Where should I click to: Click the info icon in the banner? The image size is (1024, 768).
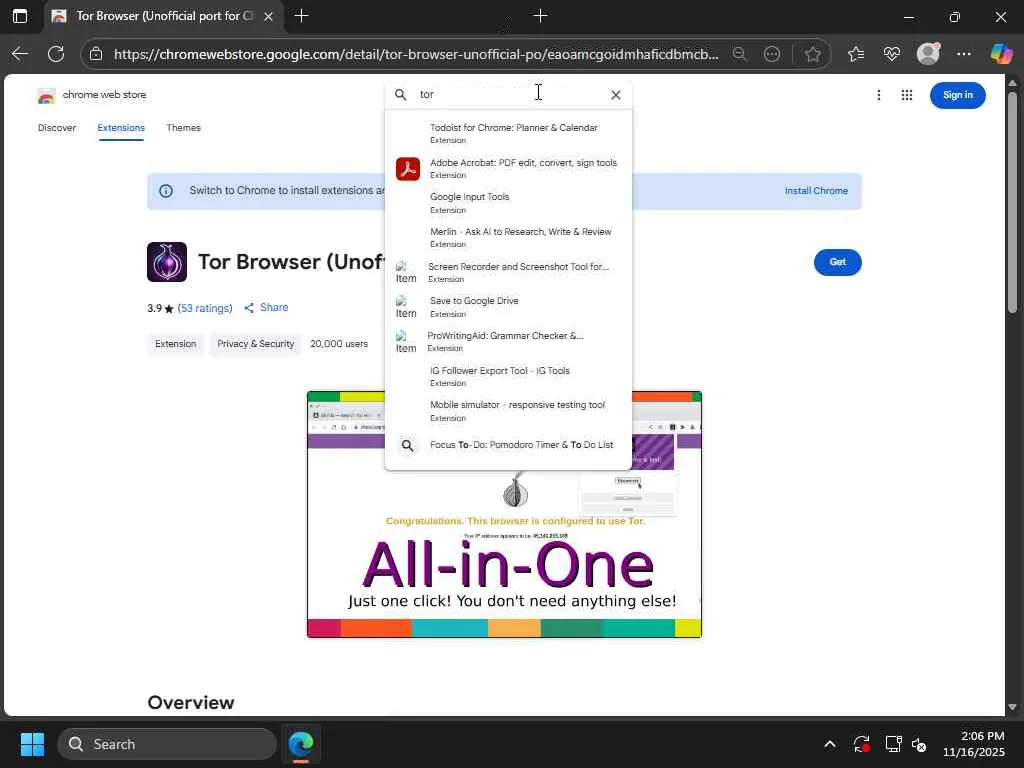pyautogui.click(x=166, y=191)
